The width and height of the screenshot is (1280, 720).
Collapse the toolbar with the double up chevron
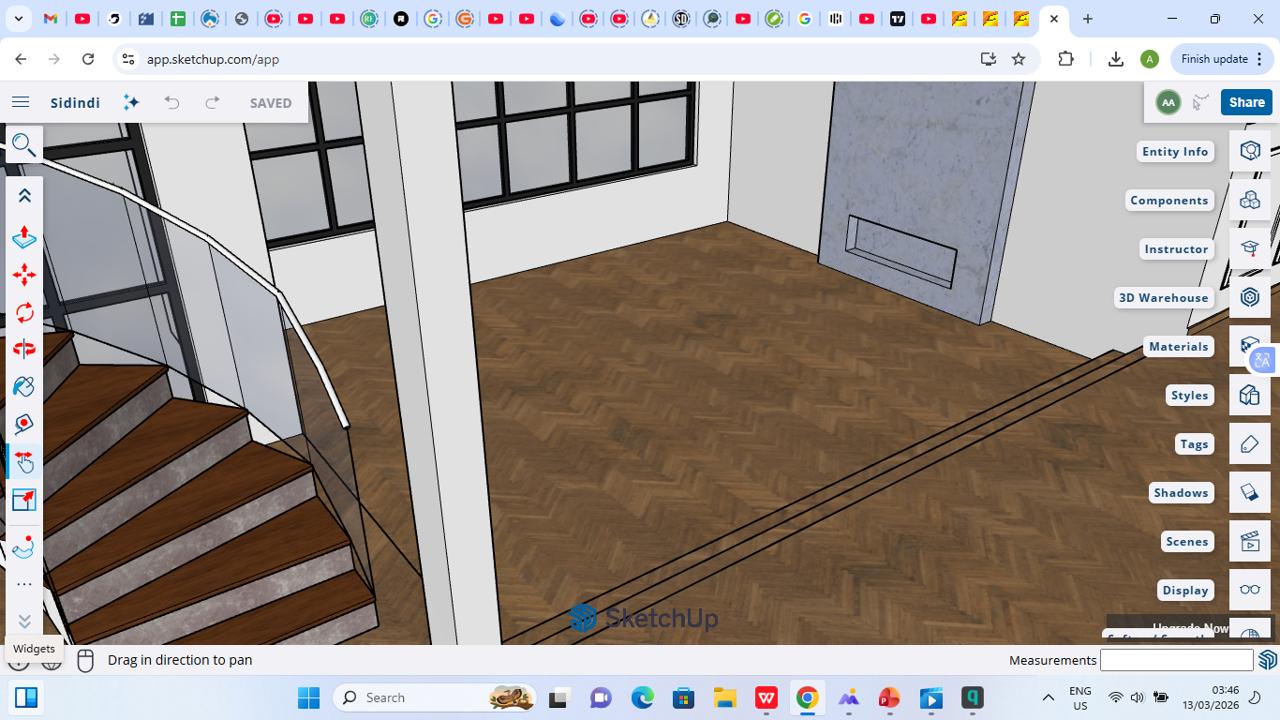(x=24, y=196)
